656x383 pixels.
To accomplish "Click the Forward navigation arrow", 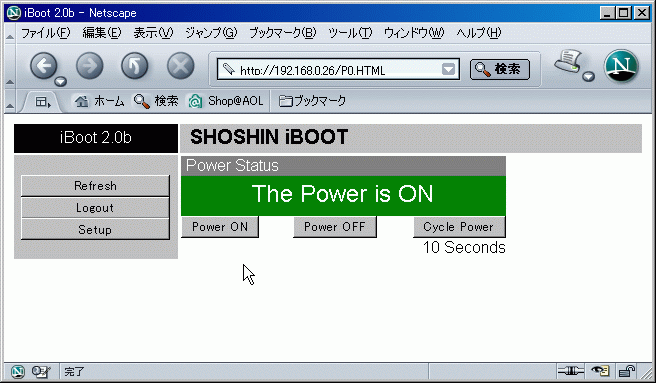I will click(x=90, y=66).
